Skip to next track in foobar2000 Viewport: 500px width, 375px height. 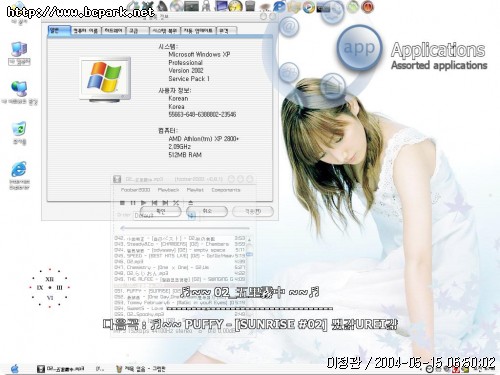tap(165, 202)
